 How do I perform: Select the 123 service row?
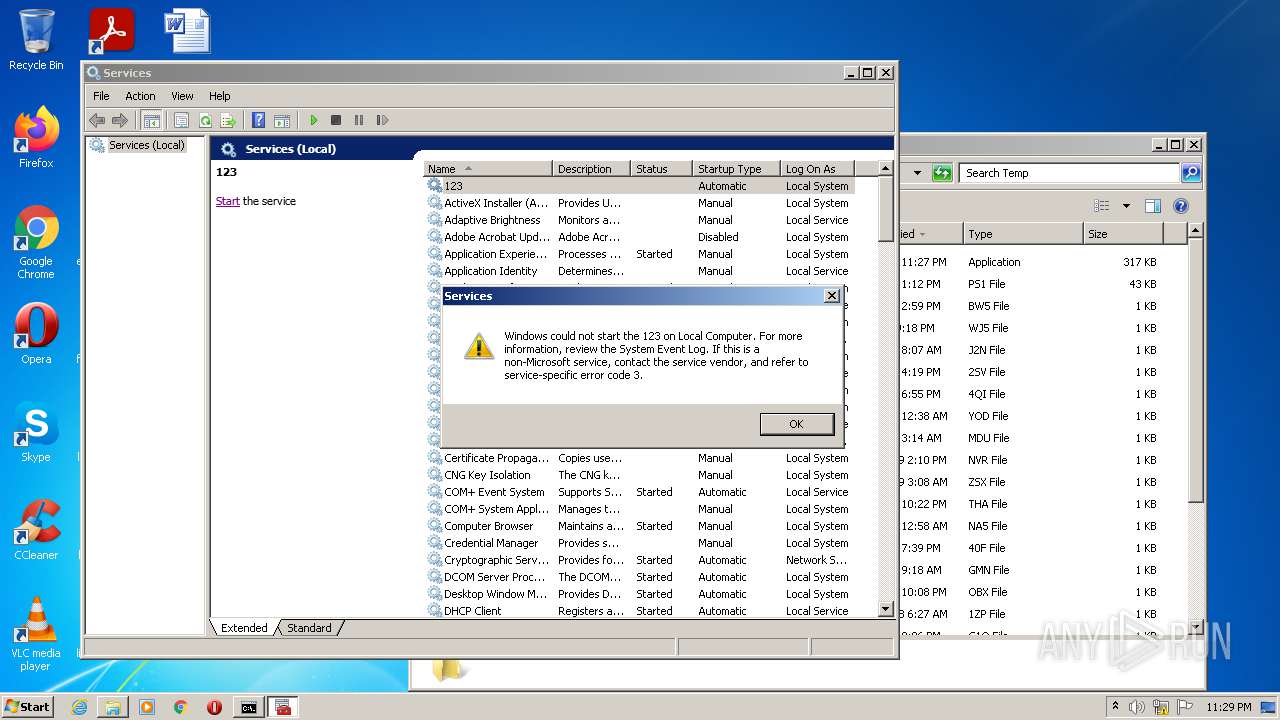coord(640,186)
